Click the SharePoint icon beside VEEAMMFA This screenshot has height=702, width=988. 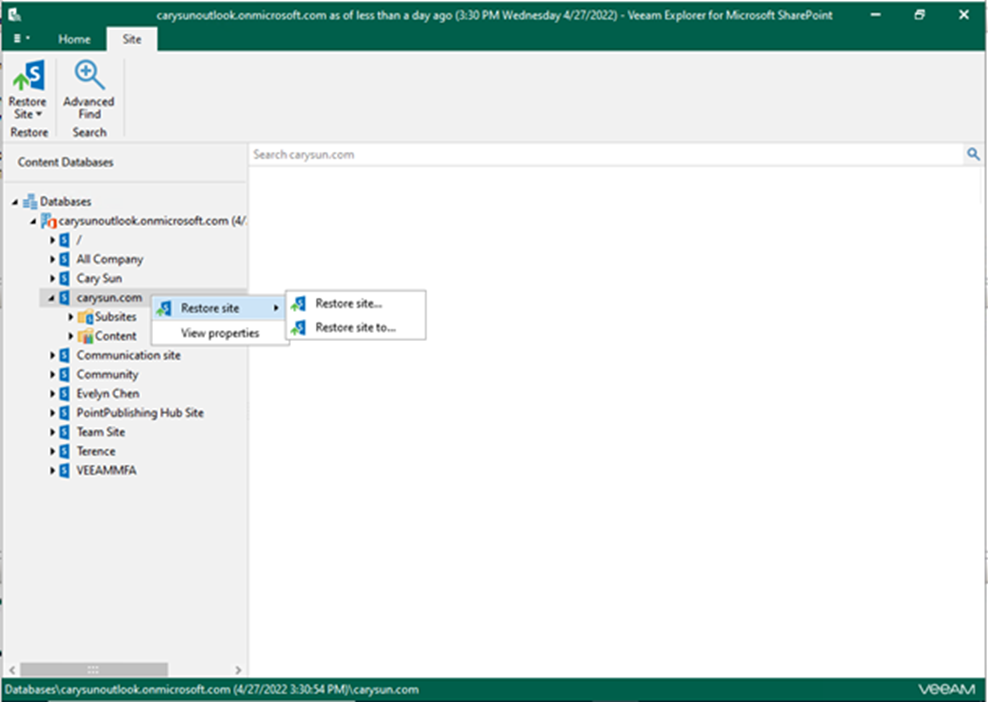click(64, 471)
